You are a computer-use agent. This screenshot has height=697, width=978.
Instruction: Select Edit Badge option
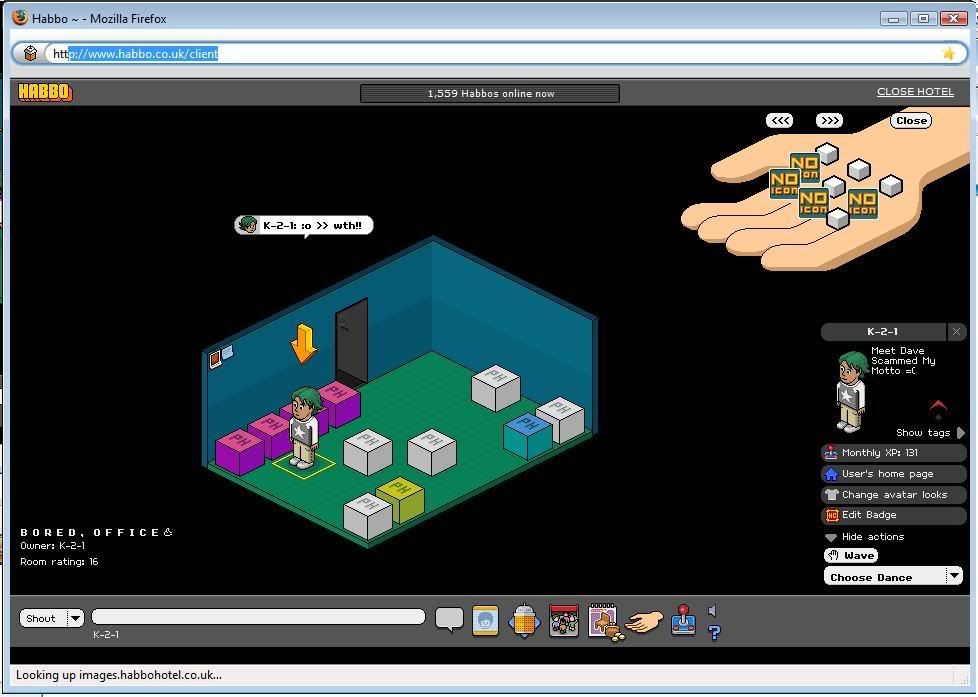pyautogui.click(x=868, y=515)
